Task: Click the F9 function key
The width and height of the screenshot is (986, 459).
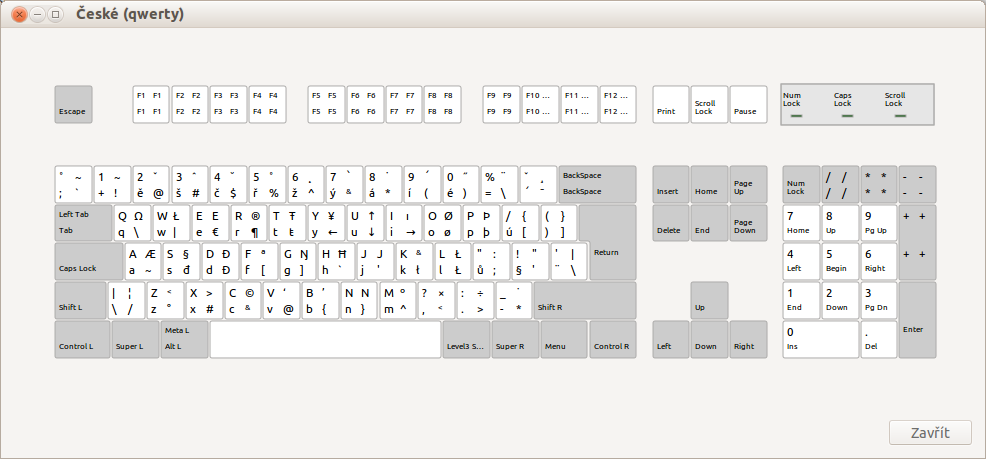Action: click(x=501, y=104)
